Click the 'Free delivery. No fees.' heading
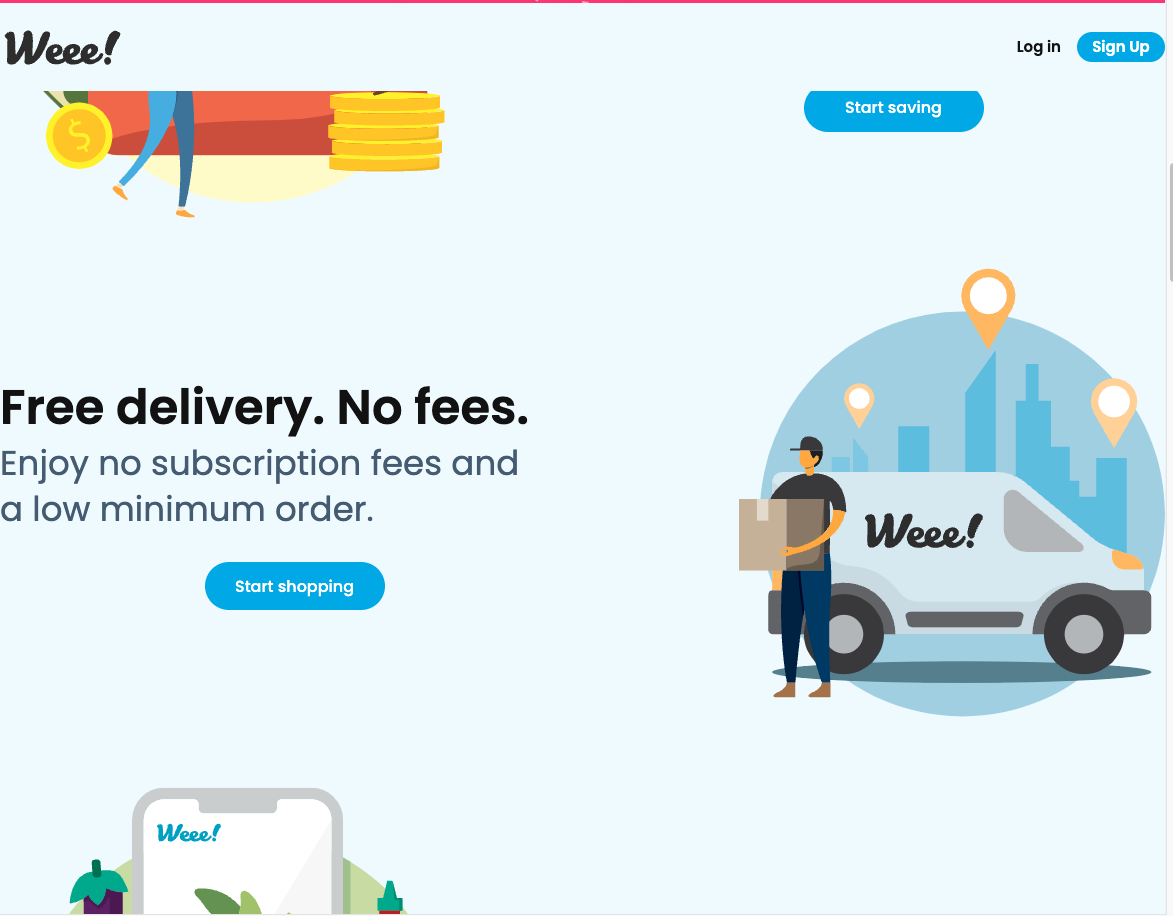1173x916 pixels. [265, 407]
